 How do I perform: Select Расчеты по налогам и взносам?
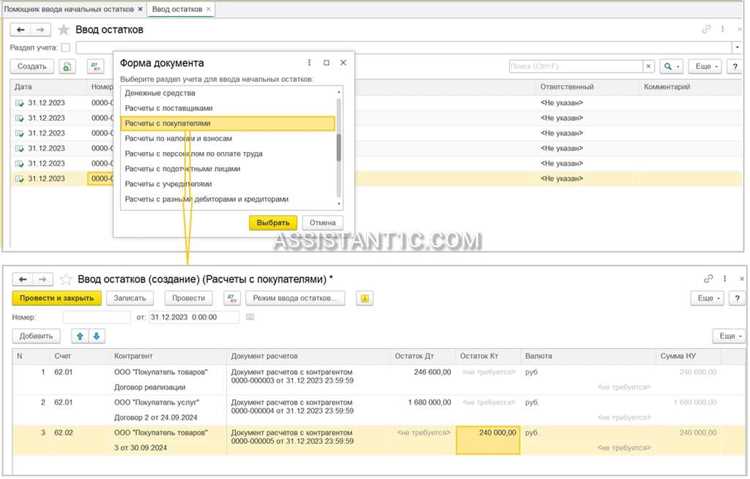pyautogui.click(x=228, y=138)
